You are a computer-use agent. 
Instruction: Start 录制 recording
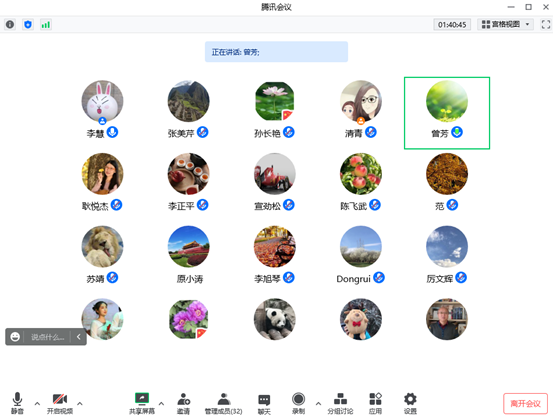click(x=298, y=403)
